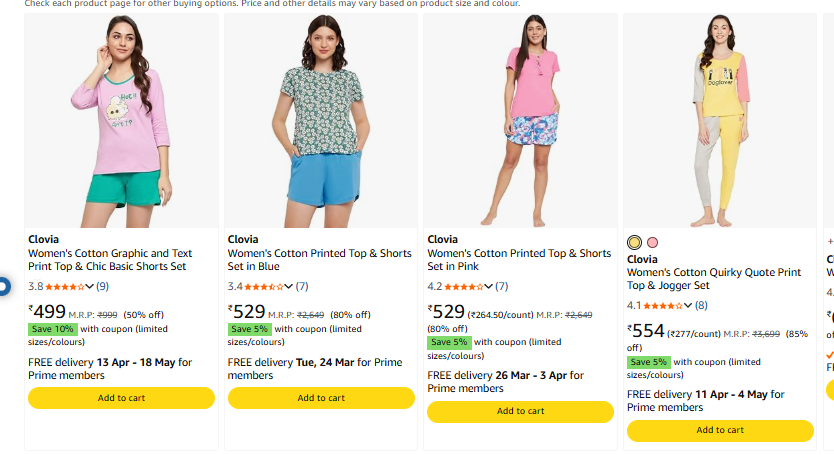View the (8) reviews count link
Screen dimensions: 834x455
pos(701,305)
